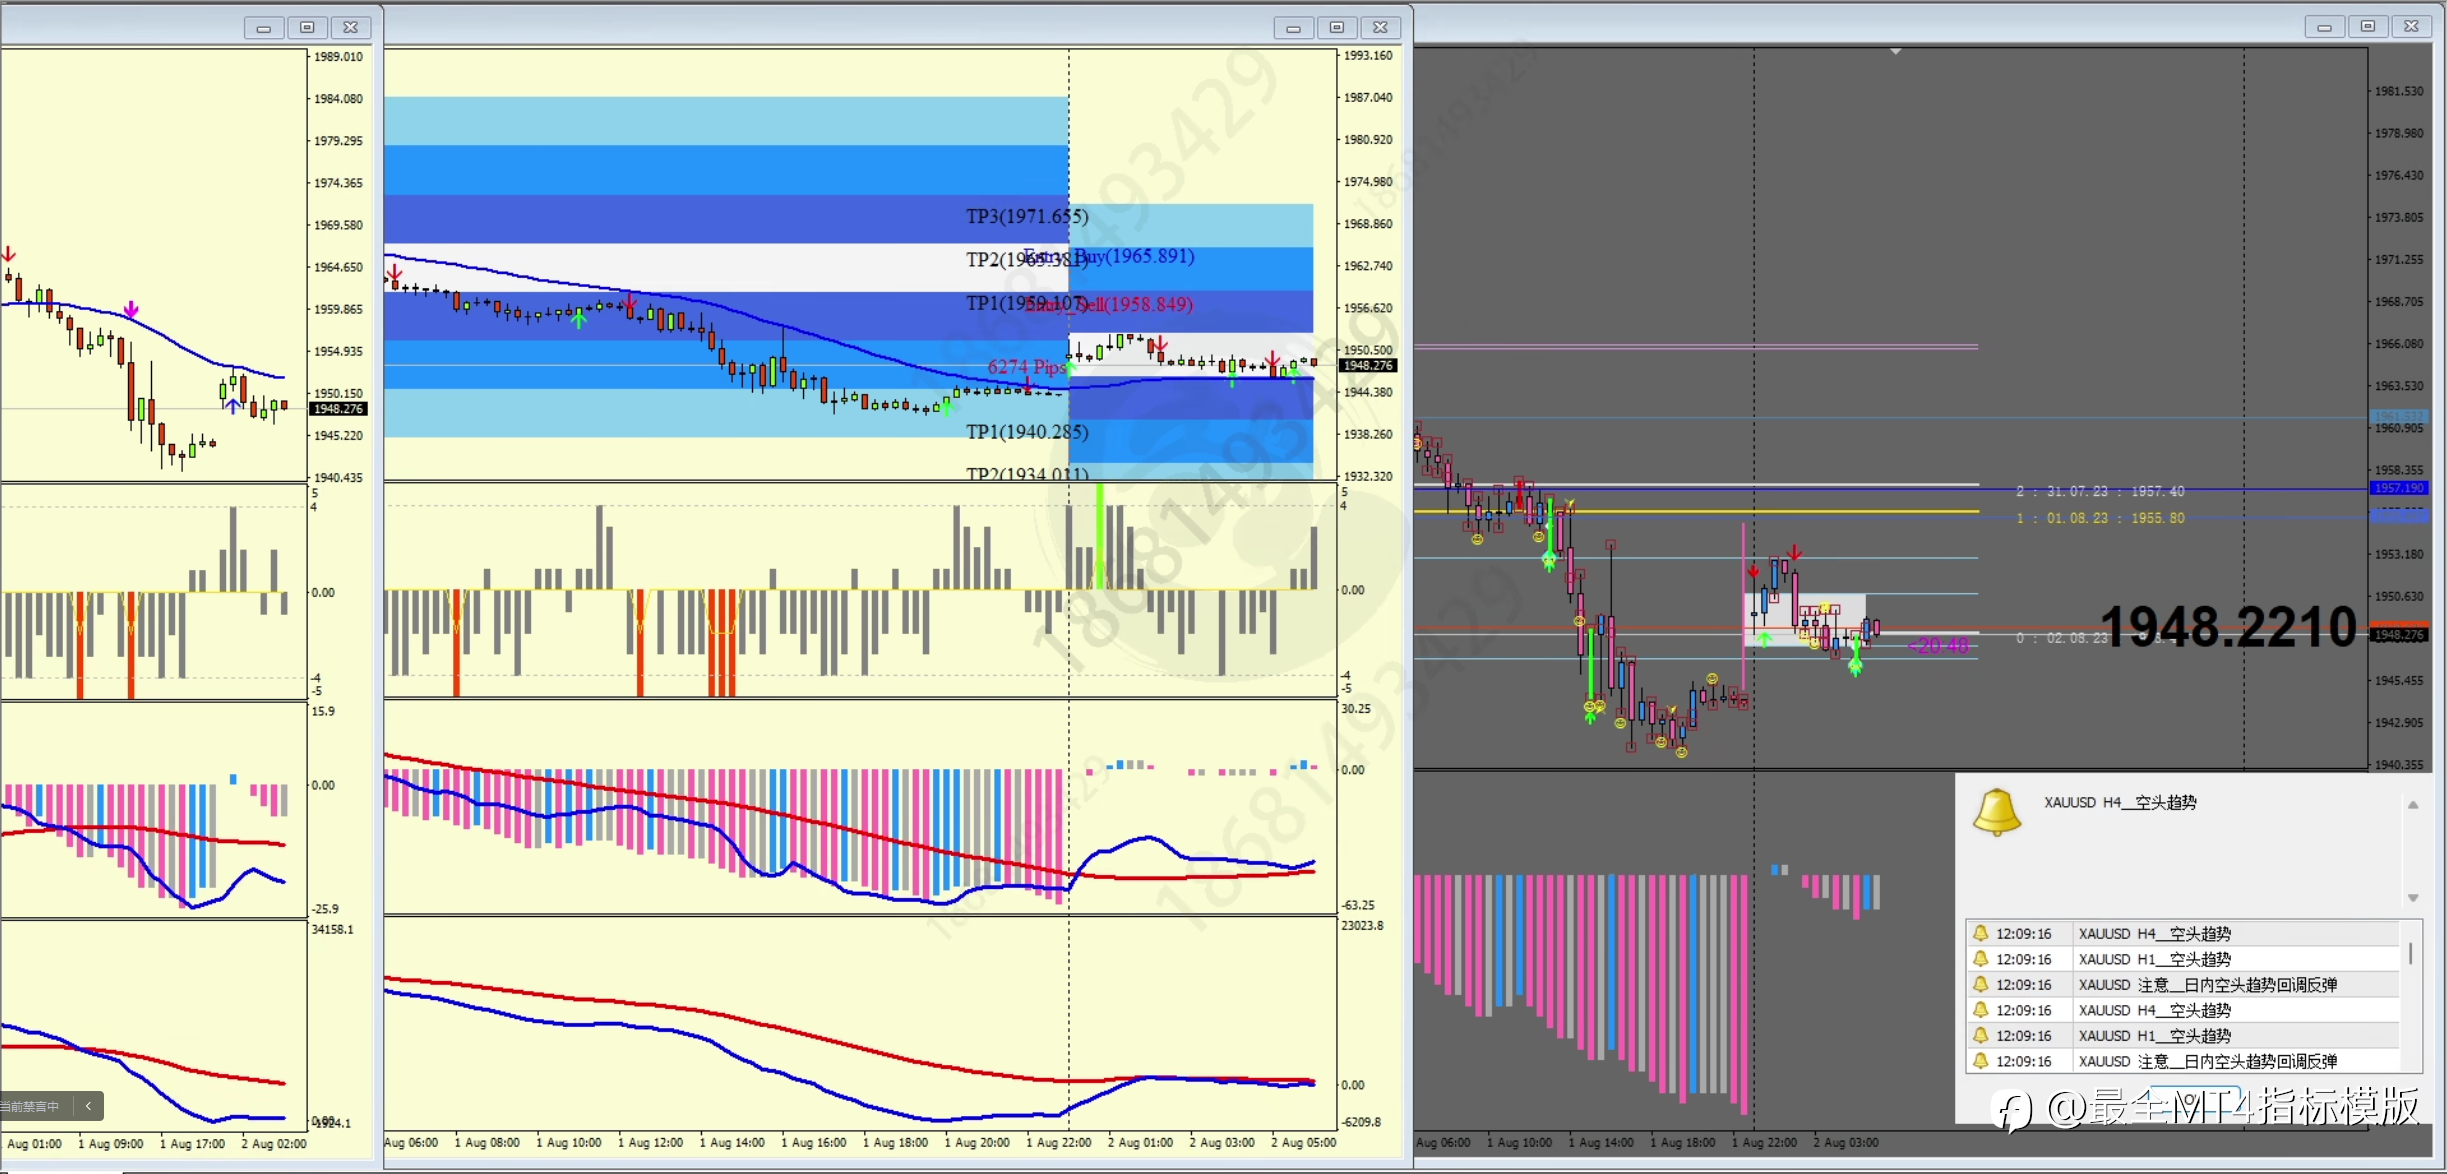Click chart shift triangle atop right chart
2447x1174 pixels.
(x=1895, y=51)
